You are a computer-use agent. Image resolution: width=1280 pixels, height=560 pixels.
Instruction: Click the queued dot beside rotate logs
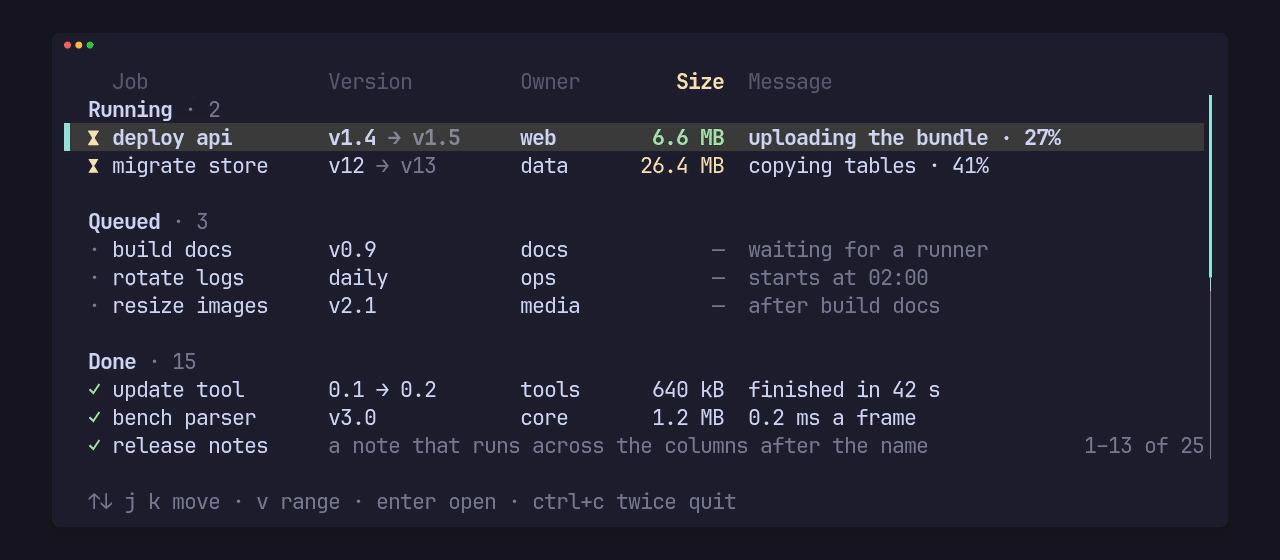tap(94, 278)
